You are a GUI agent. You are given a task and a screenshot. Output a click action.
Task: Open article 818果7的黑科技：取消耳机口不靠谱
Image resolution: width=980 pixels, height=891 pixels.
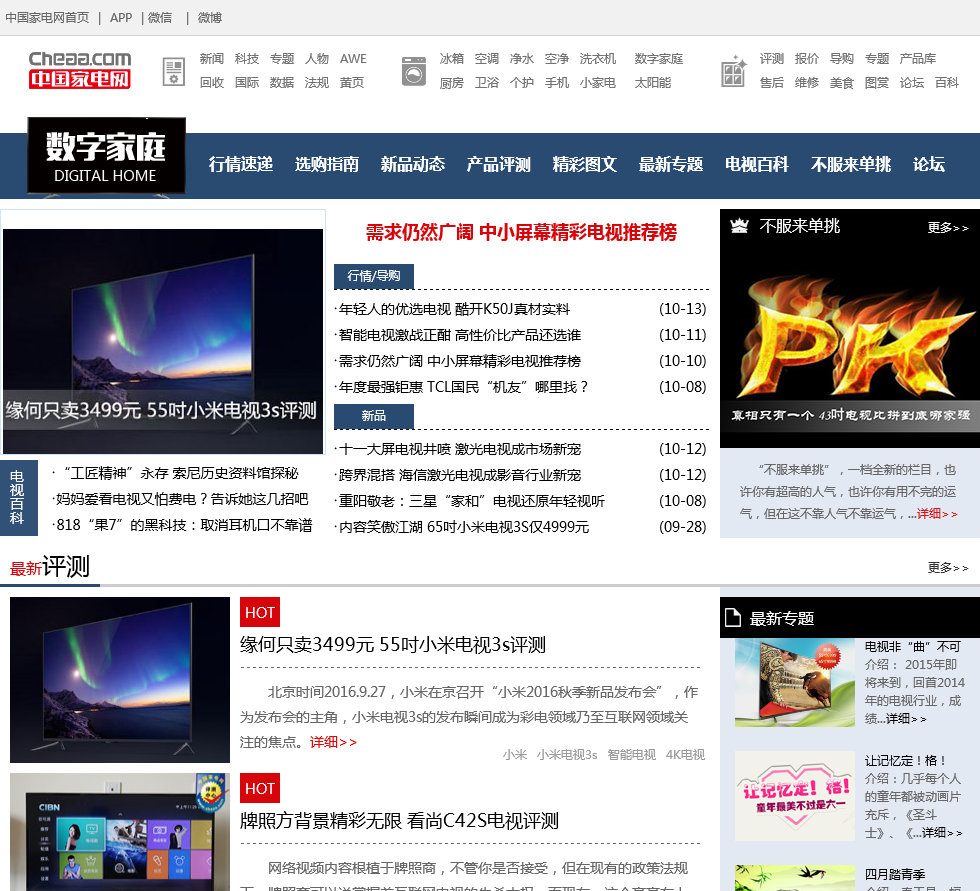pyautogui.click(x=184, y=525)
